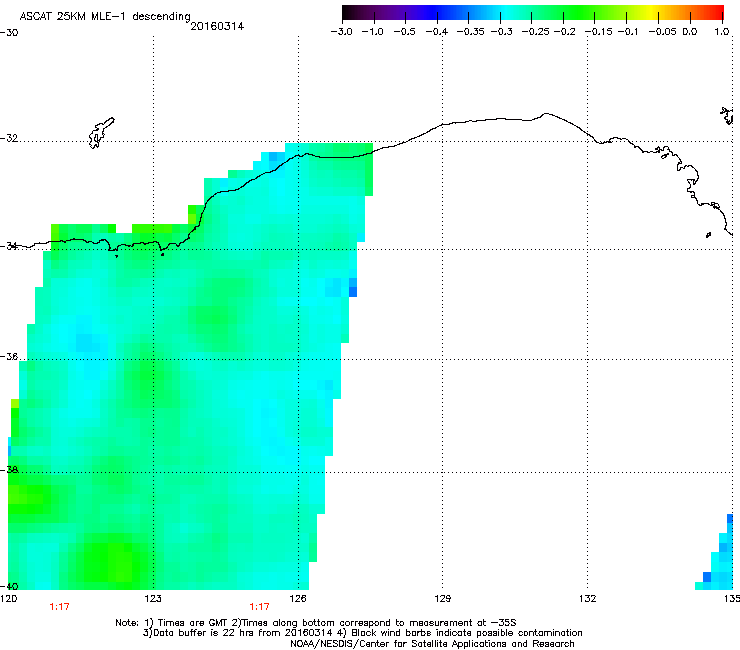Viewport: 740px width, 650px height.
Task: Click the '-34' latitude axis label
Action: [9, 246]
